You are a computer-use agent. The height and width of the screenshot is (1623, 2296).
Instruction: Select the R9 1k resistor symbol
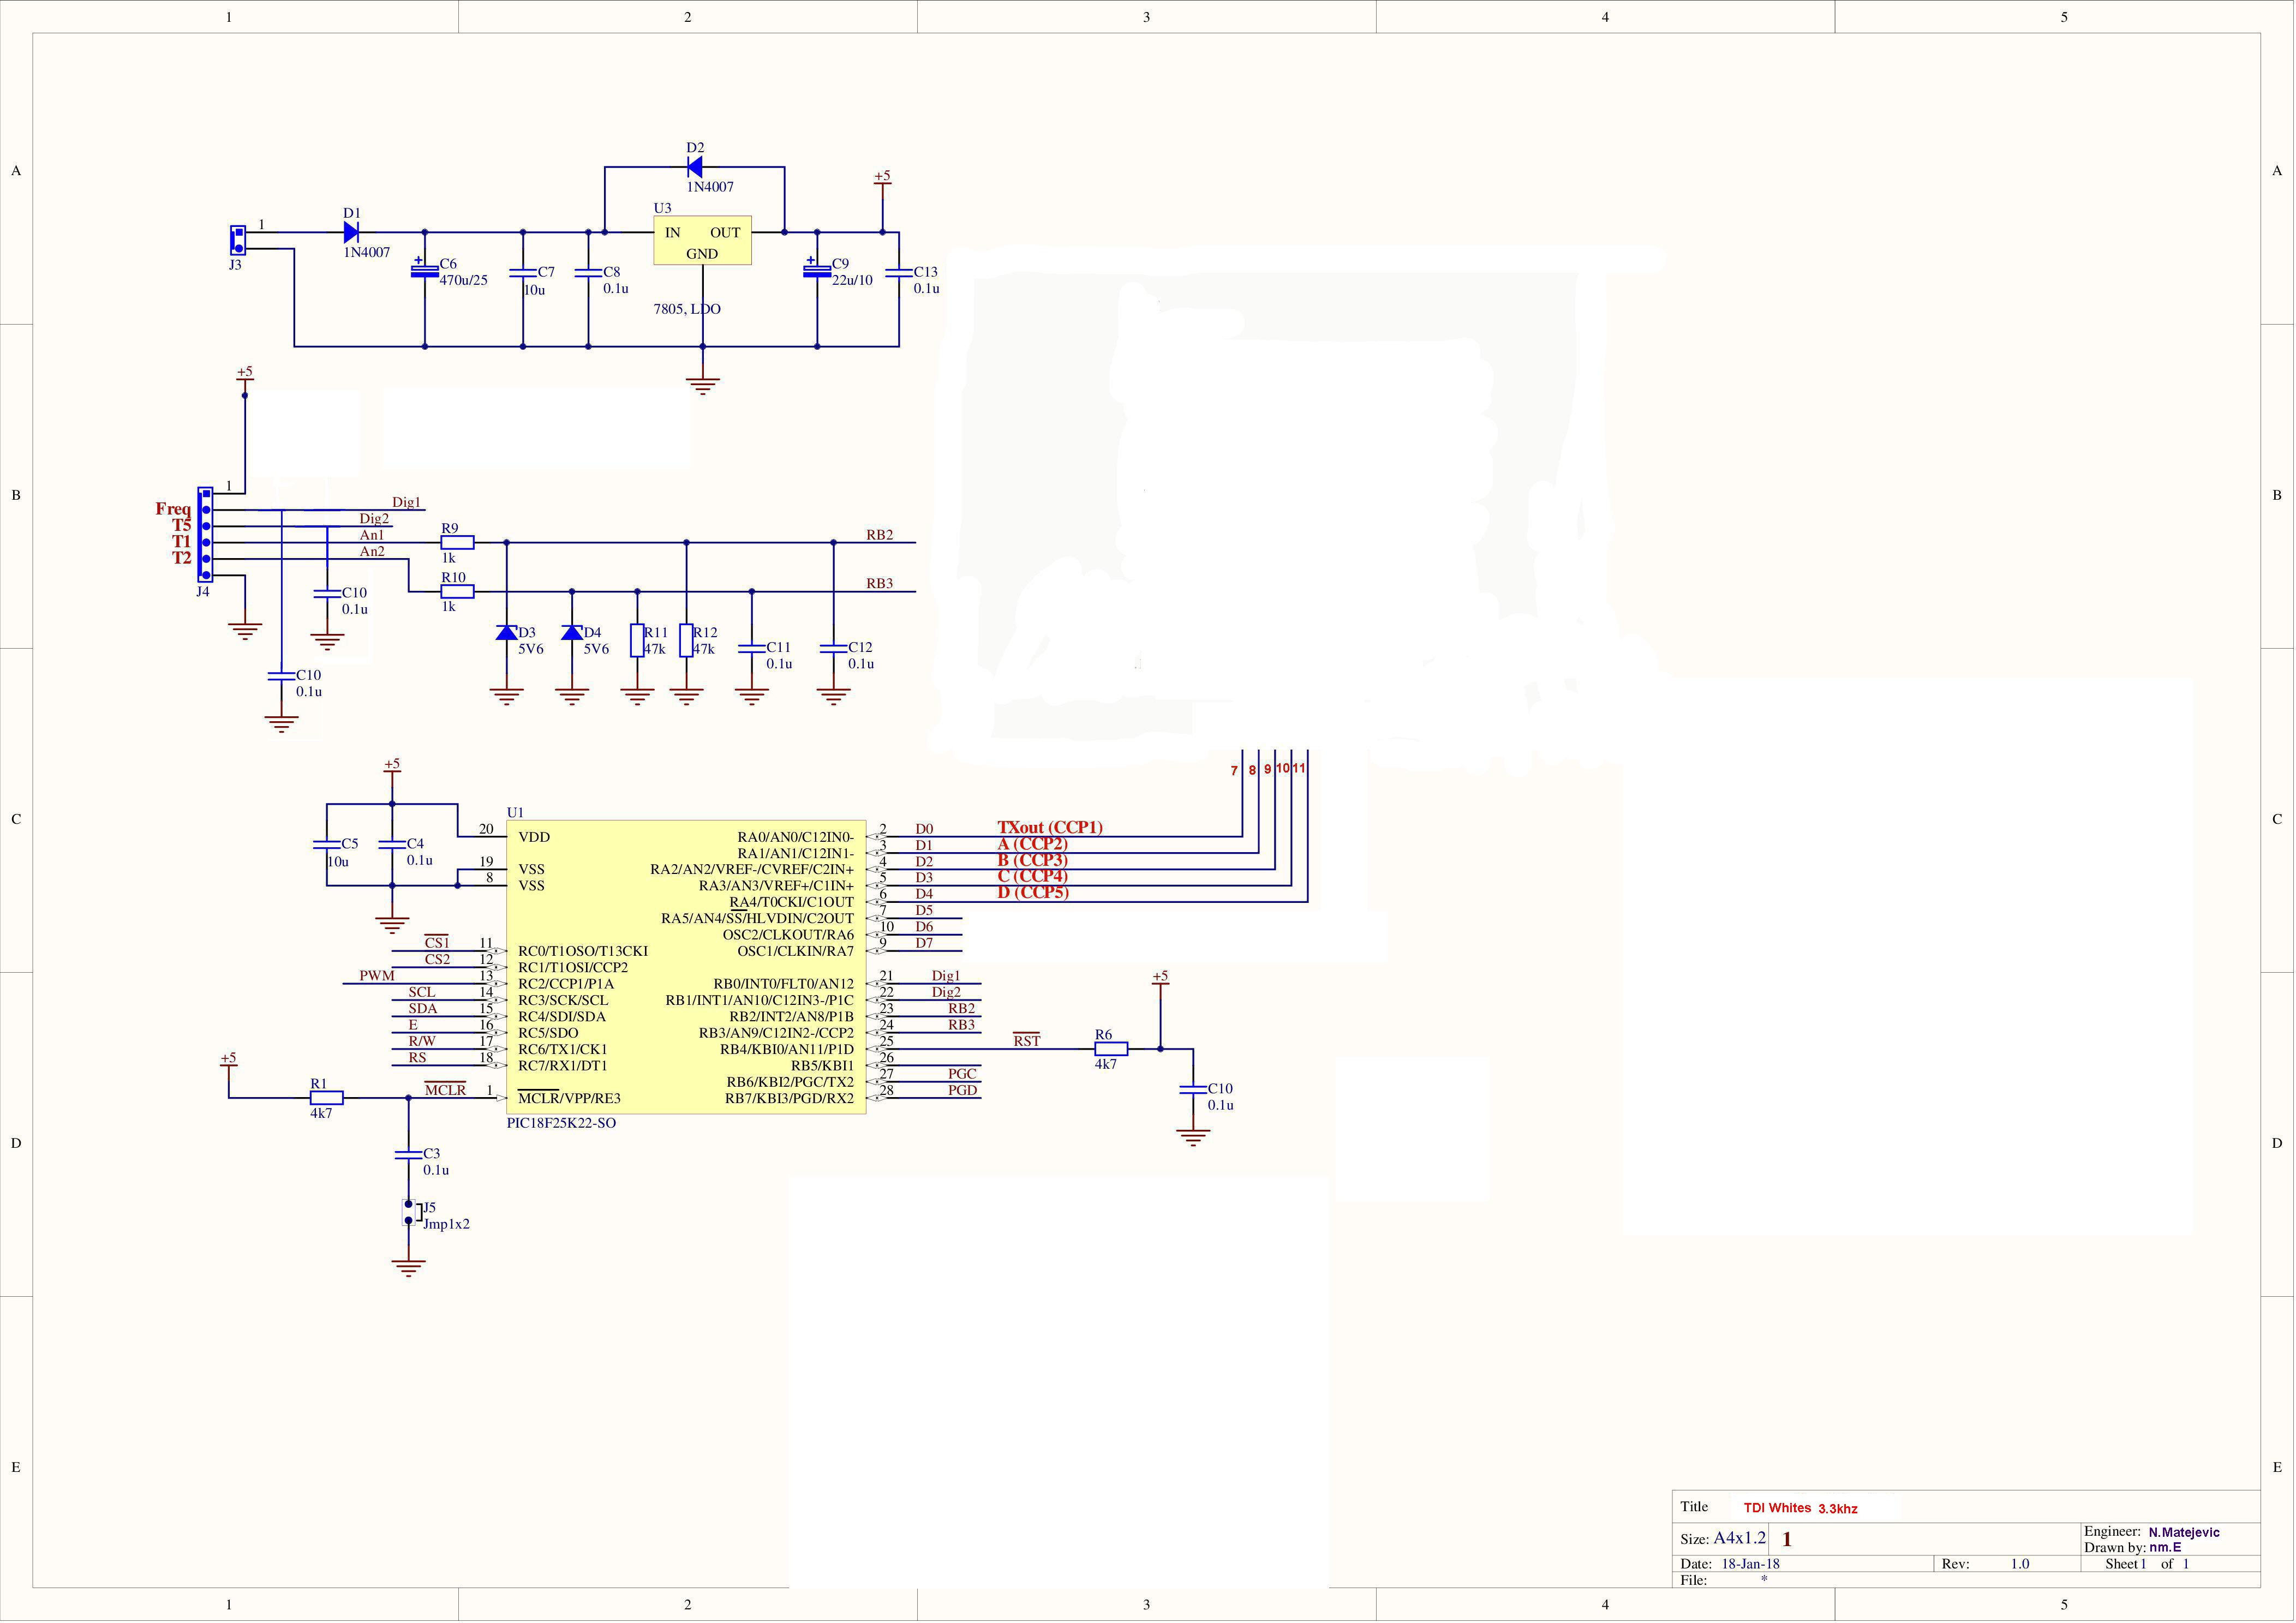(458, 543)
